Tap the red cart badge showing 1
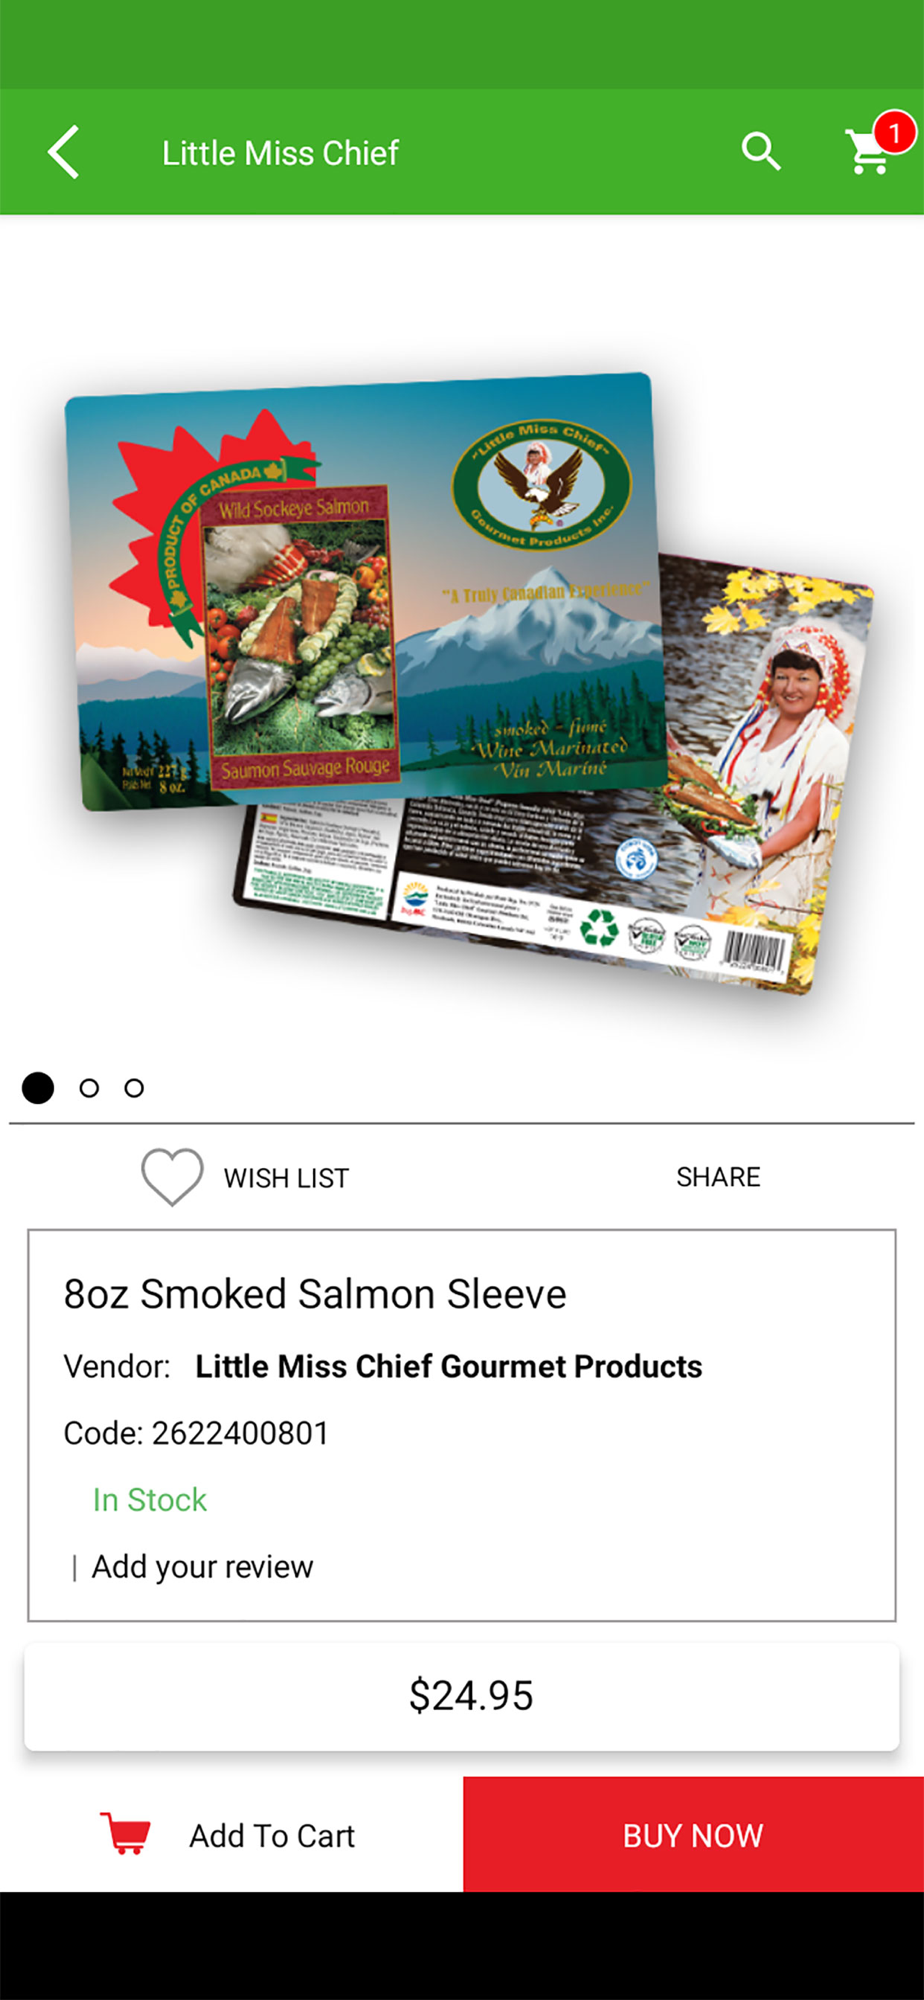Screen dimensions: 924x2000 pos(894,133)
